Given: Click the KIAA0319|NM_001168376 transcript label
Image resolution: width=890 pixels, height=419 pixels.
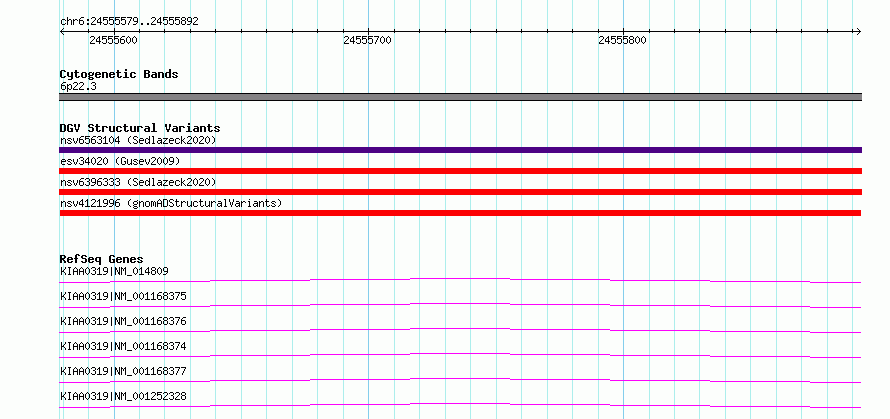Looking at the screenshot, I should pos(123,321).
